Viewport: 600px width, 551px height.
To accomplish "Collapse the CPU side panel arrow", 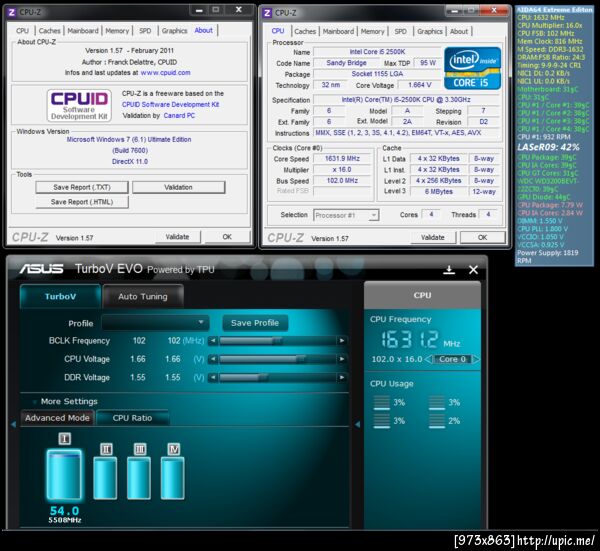I will click(x=358, y=424).
